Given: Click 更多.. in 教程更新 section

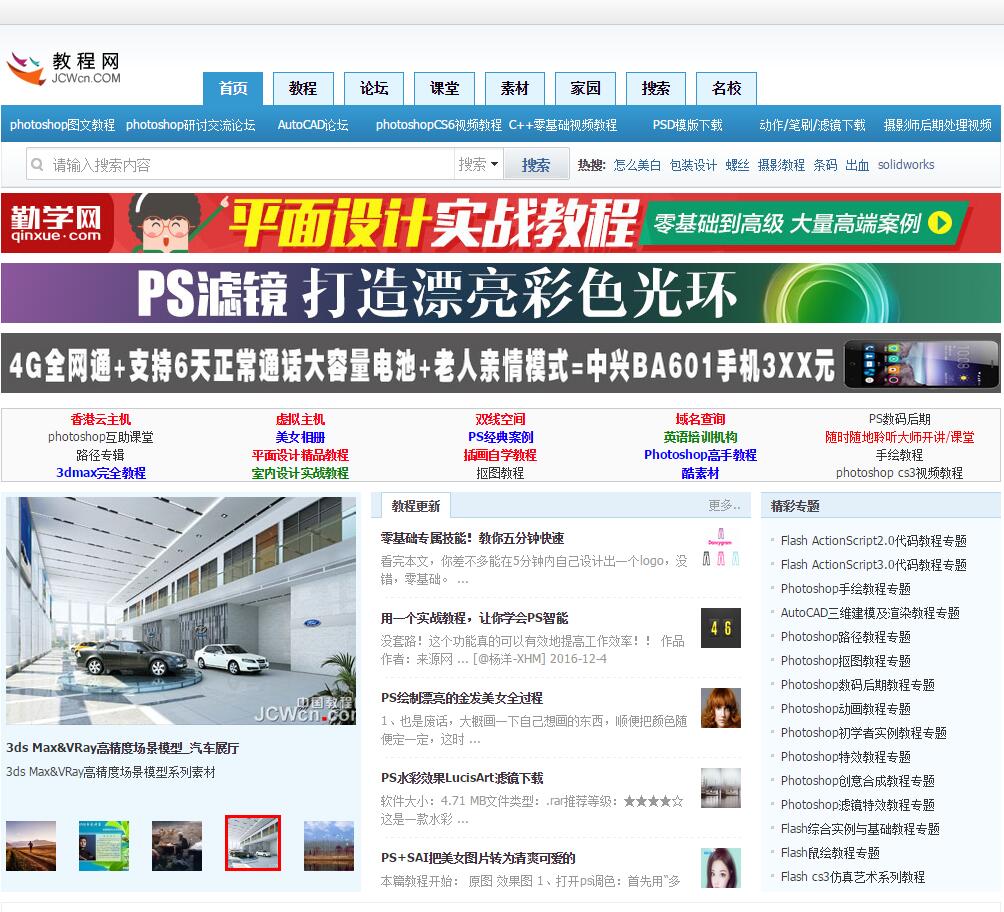Looking at the screenshot, I should coord(724,505).
